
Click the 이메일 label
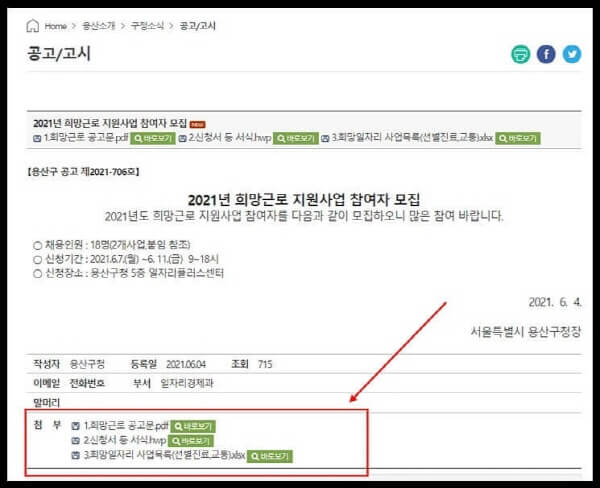point(47,383)
